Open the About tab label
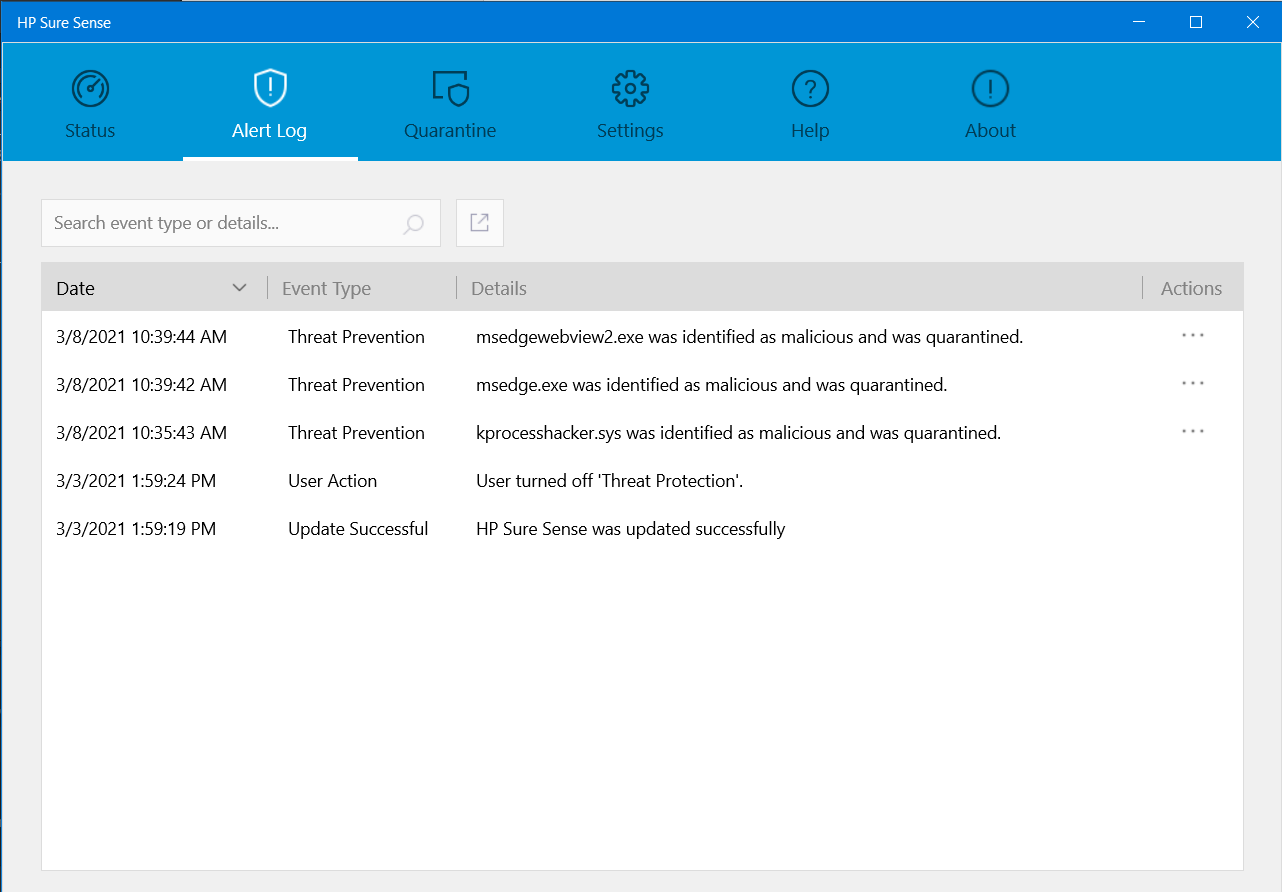The height and width of the screenshot is (892, 1282). (990, 131)
